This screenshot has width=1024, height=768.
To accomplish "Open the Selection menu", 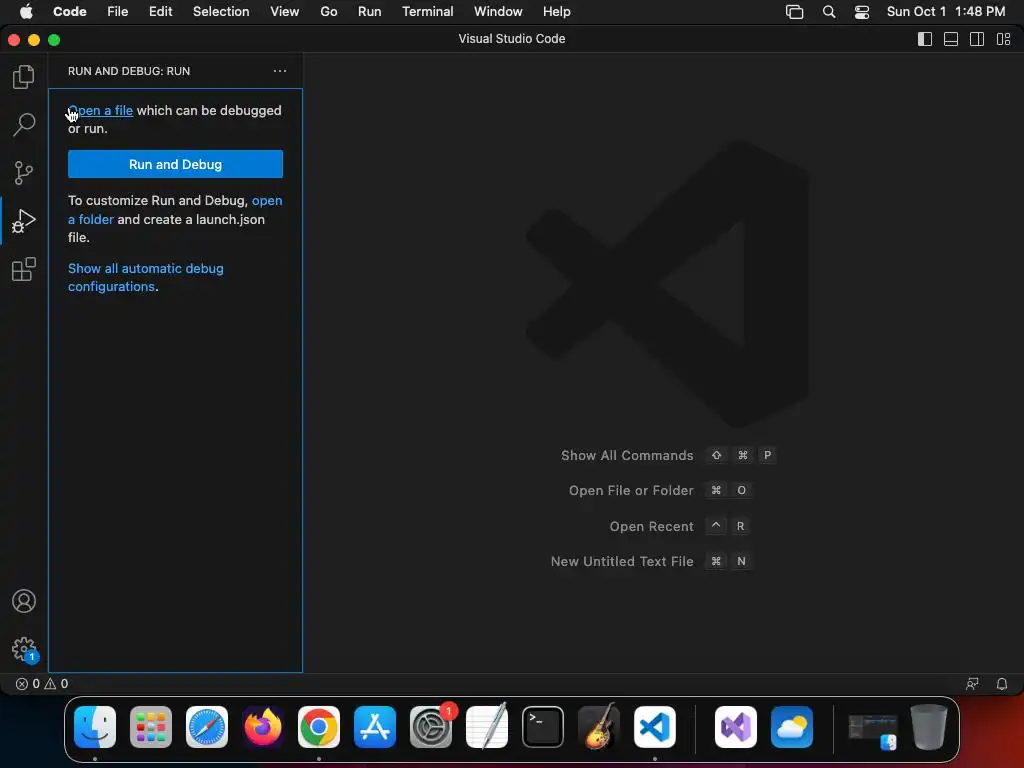I will tap(221, 12).
